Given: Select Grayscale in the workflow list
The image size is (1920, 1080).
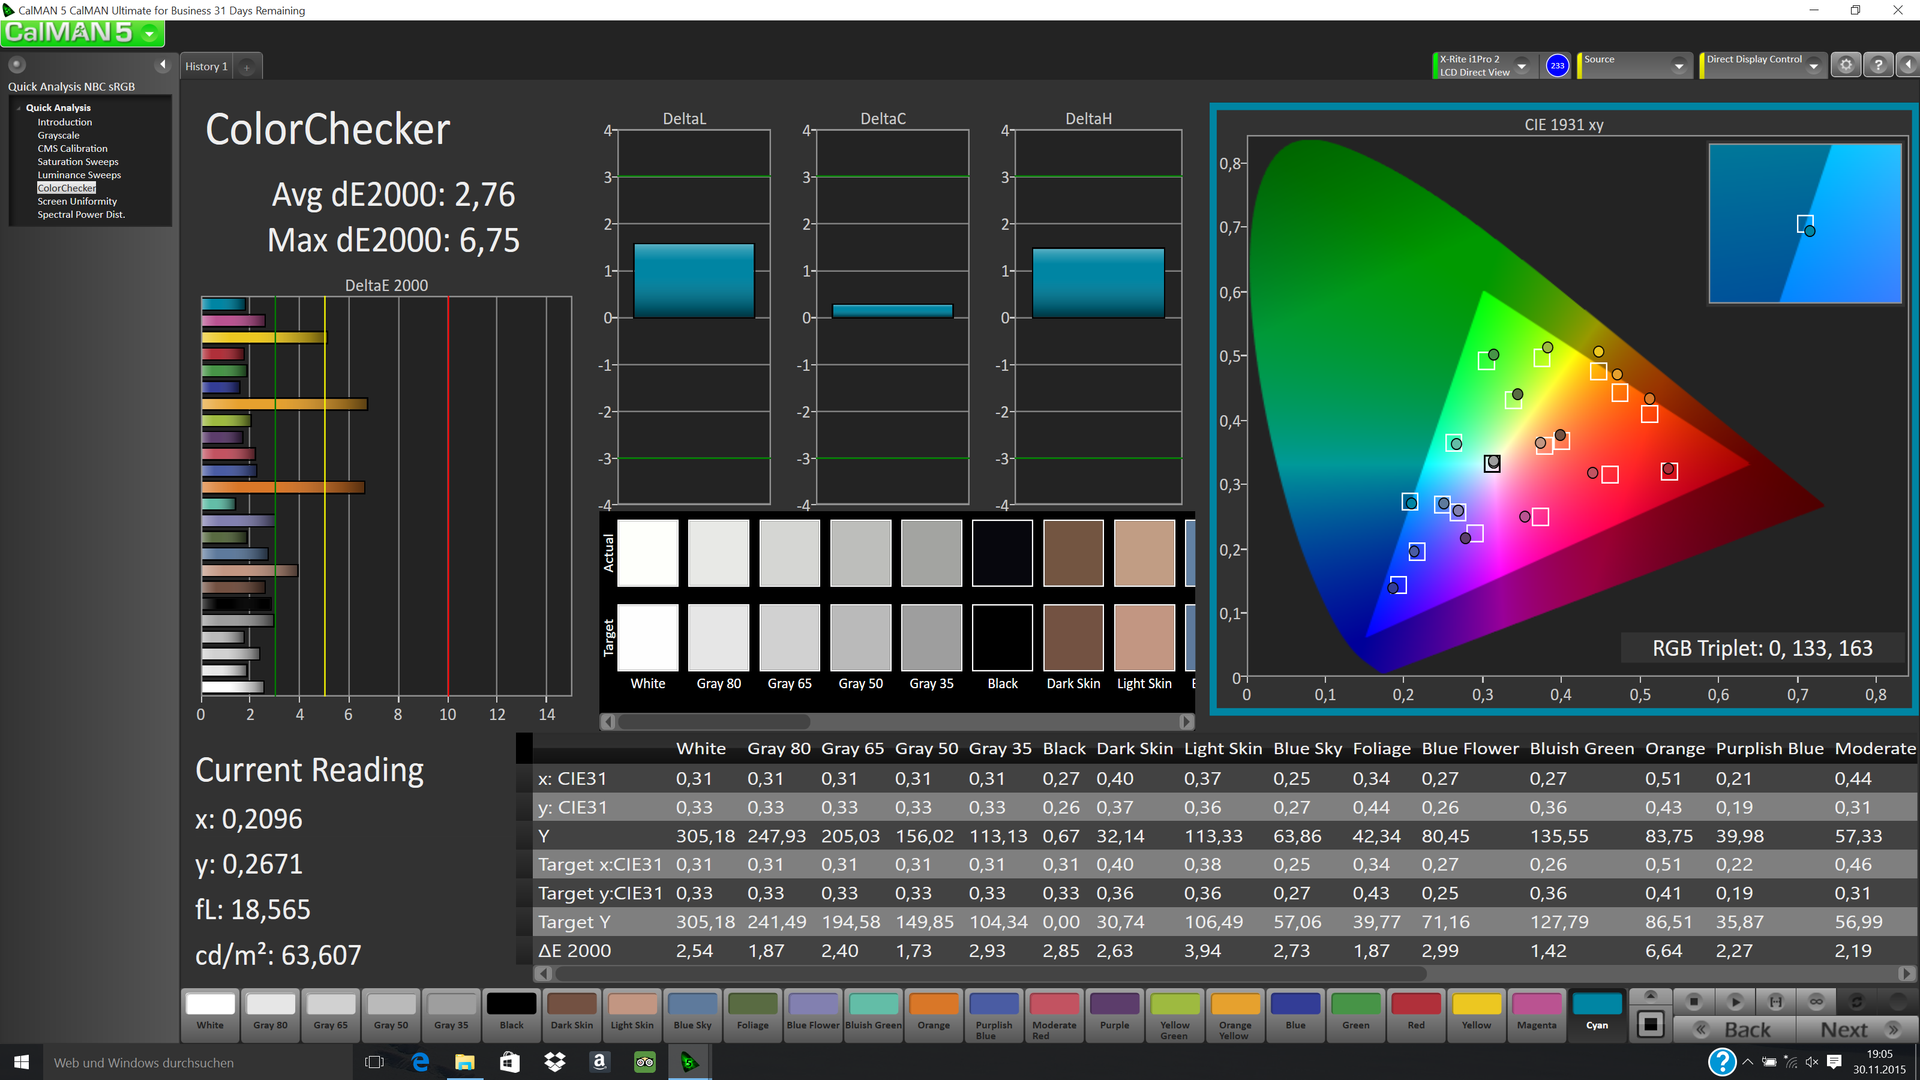Looking at the screenshot, I should tap(58, 135).
